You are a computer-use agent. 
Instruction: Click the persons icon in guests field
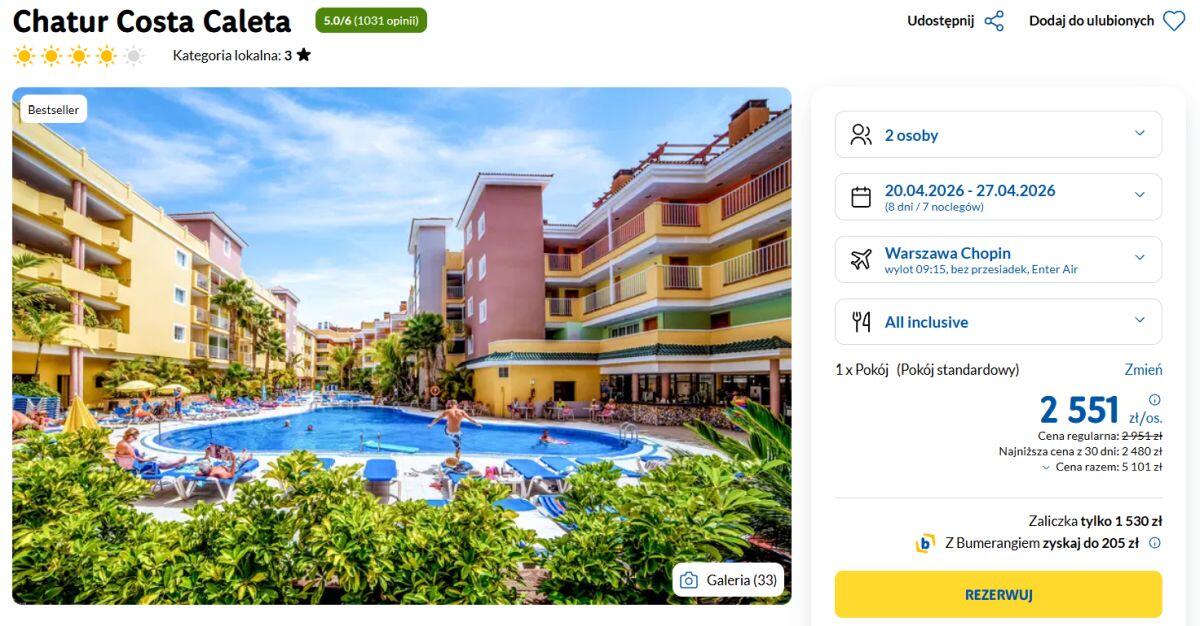click(x=861, y=135)
